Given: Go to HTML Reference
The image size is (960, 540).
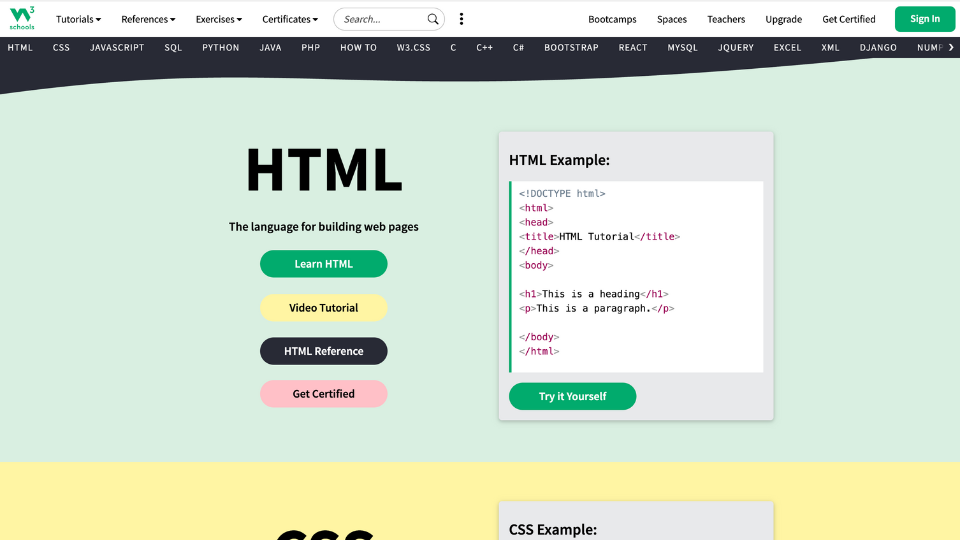Looking at the screenshot, I should pyautogui.click(x=323, y=351).
